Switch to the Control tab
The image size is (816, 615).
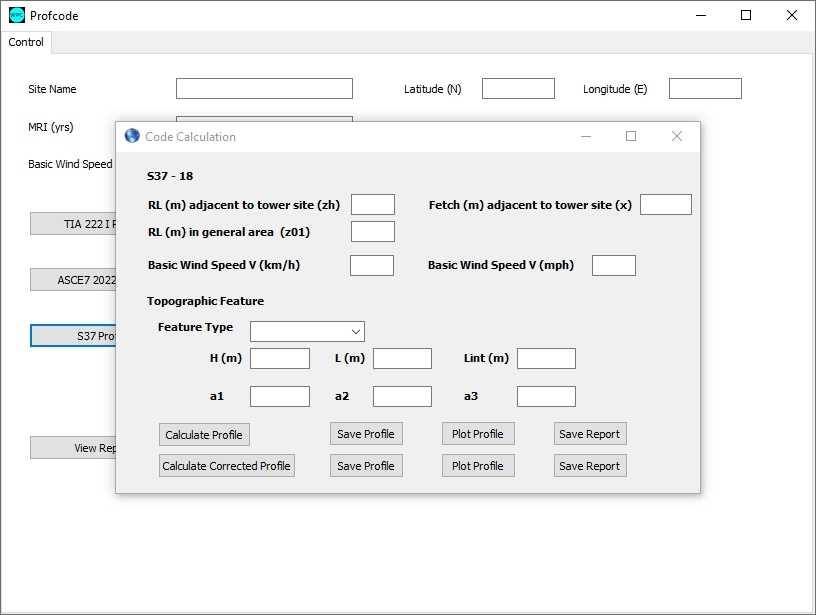[26, 42]
